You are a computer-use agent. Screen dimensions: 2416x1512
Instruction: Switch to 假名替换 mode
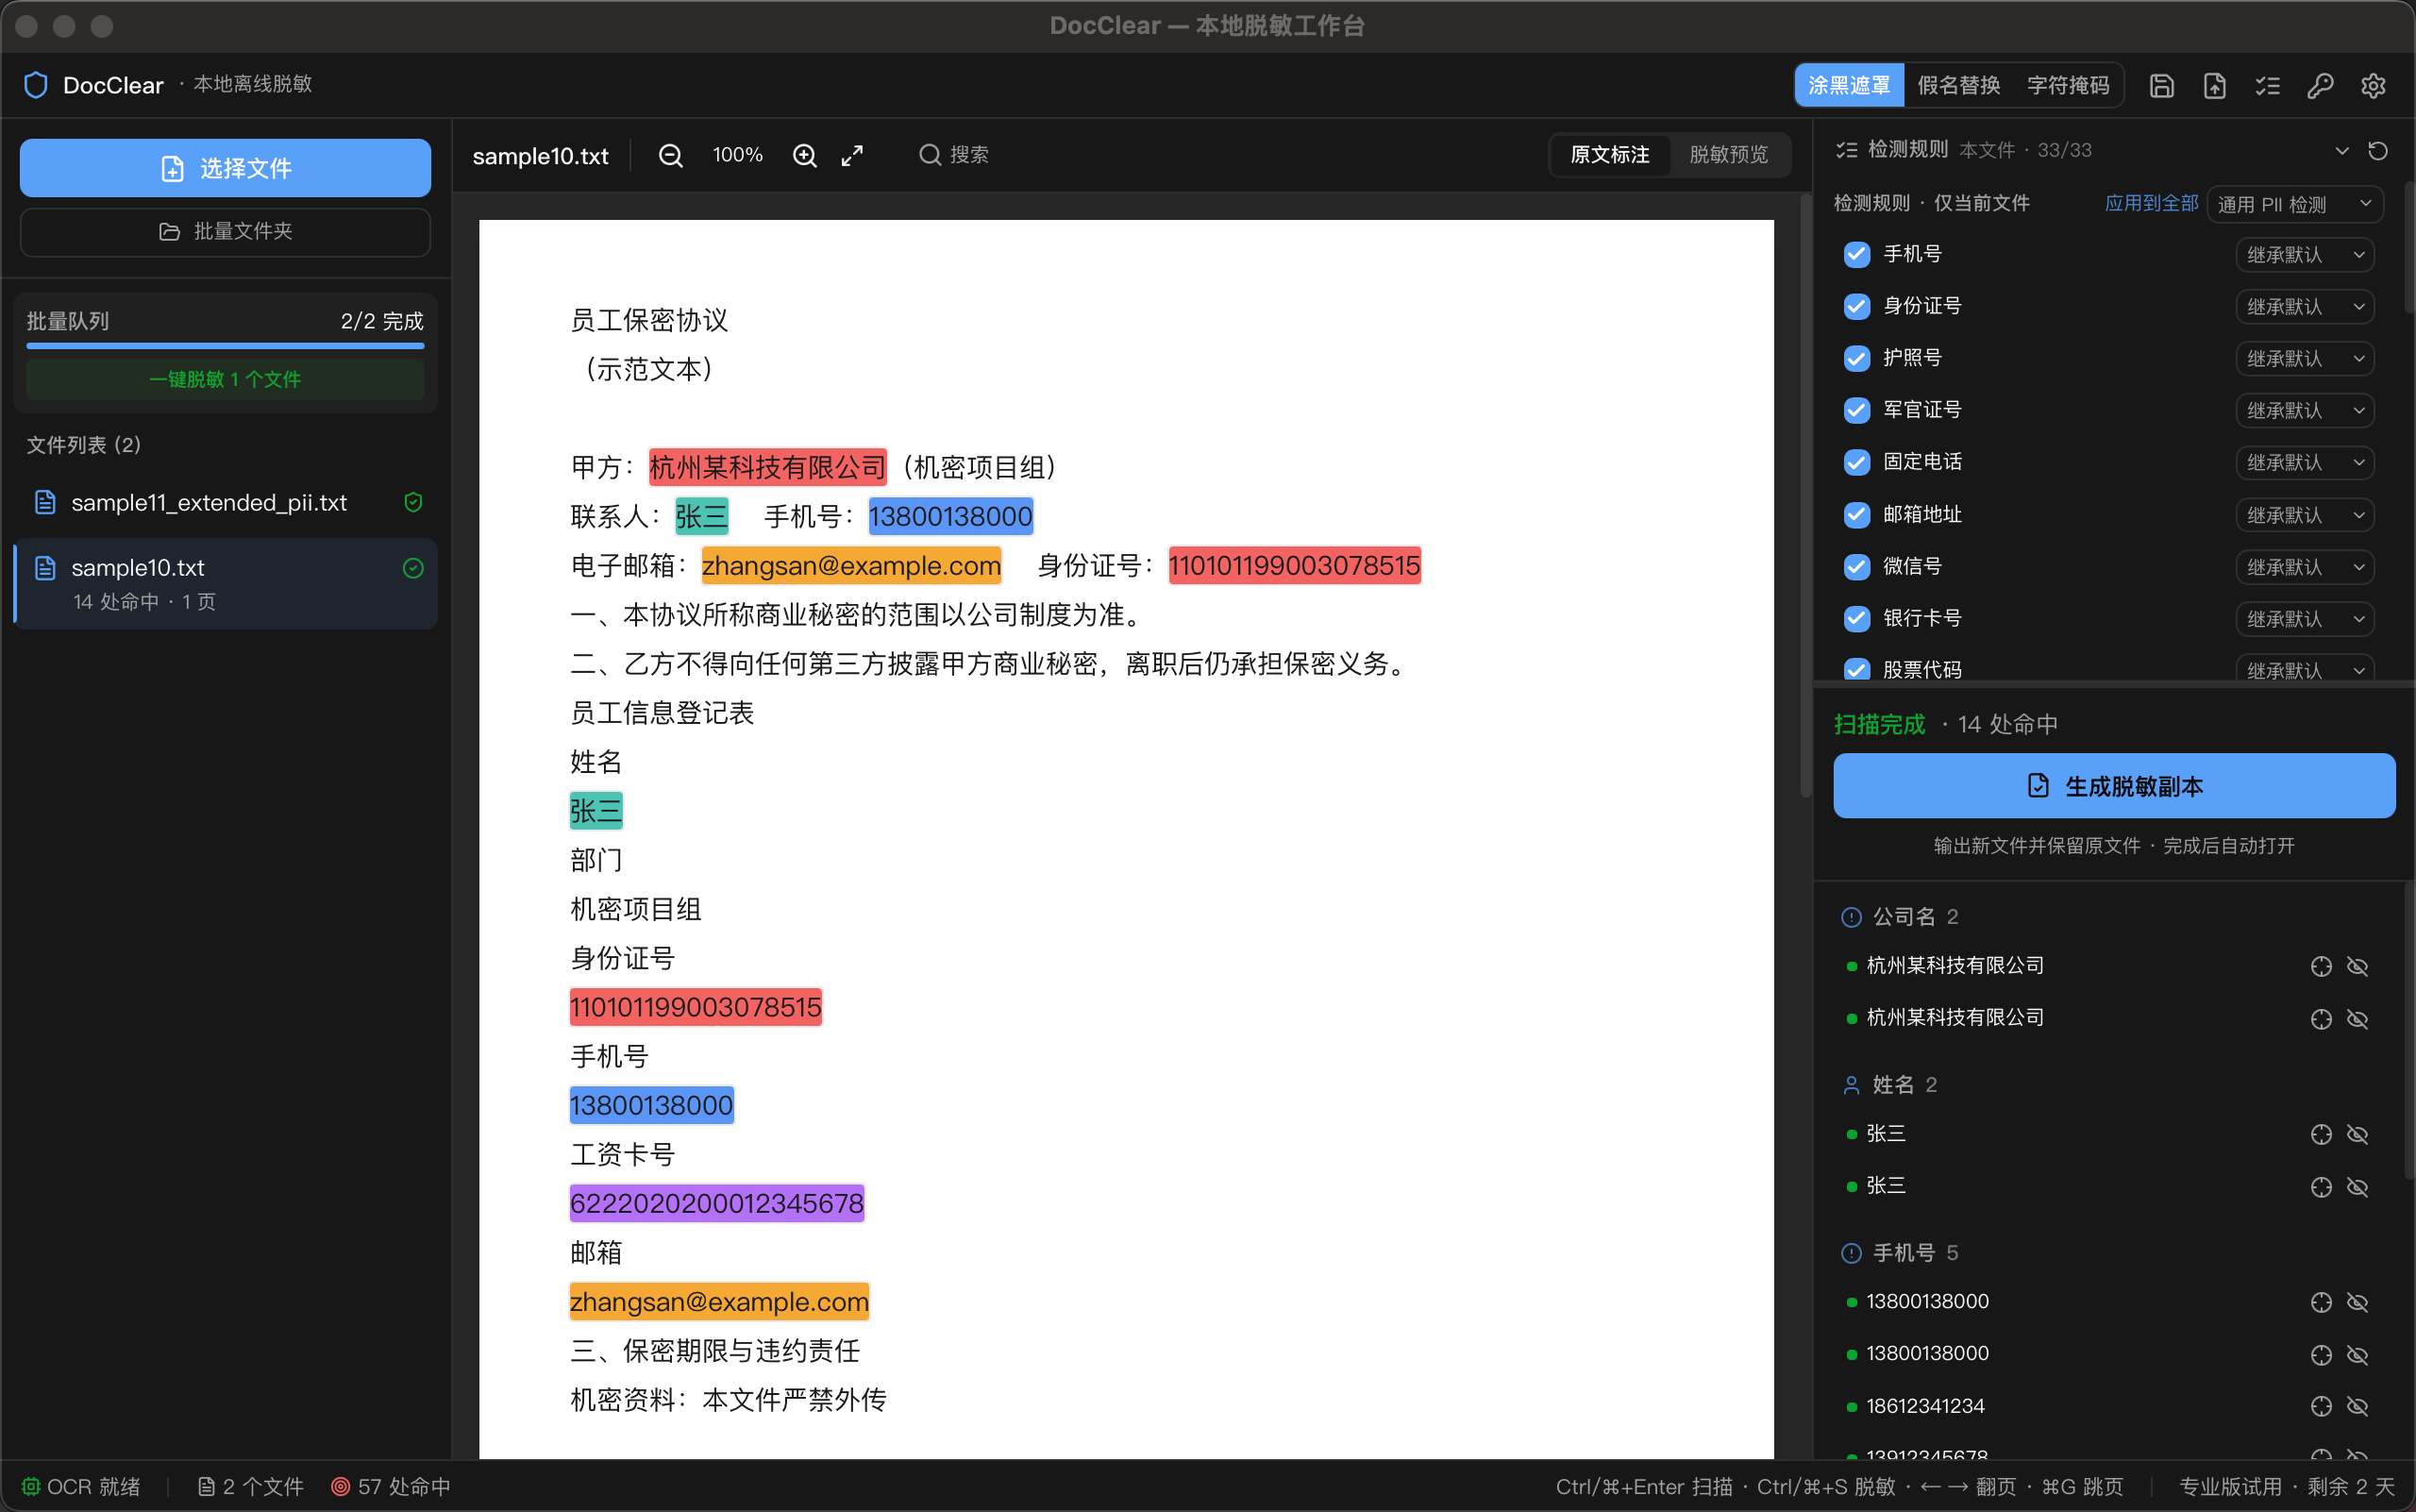(1958, 86)
